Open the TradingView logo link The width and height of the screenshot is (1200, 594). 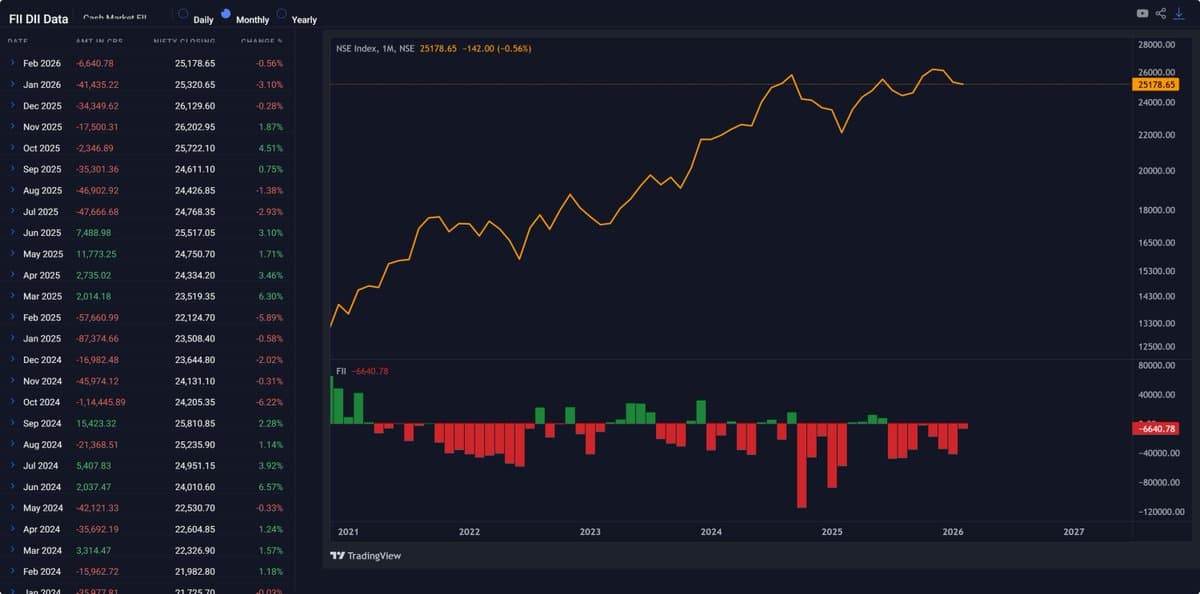click(x=366, y=556)
